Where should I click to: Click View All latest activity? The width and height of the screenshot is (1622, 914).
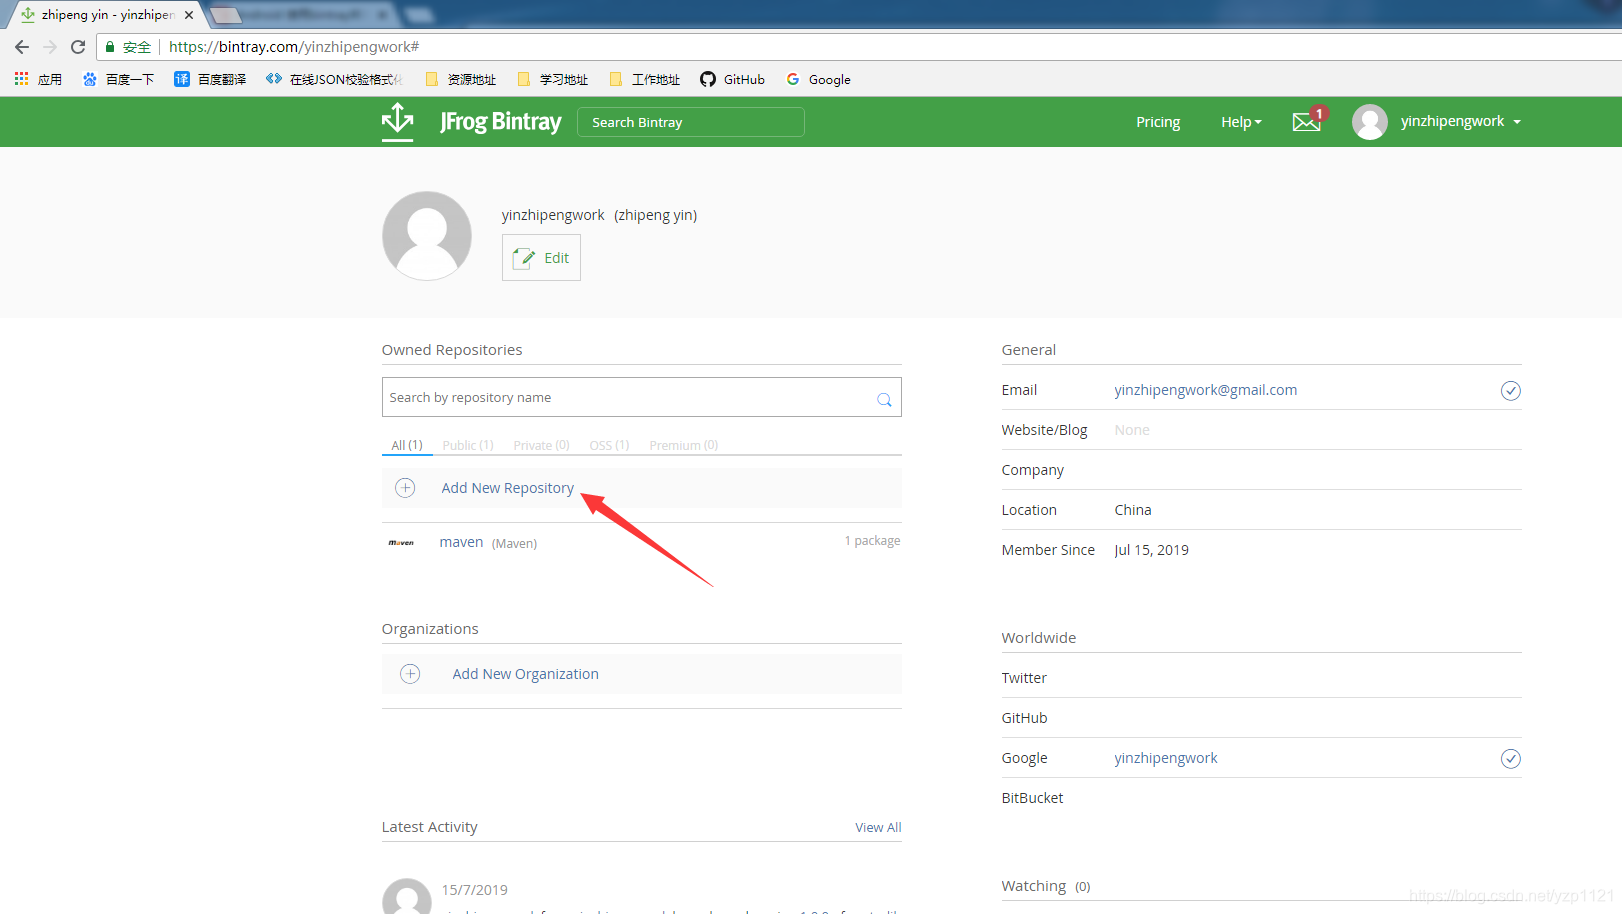tap(878, 827)
